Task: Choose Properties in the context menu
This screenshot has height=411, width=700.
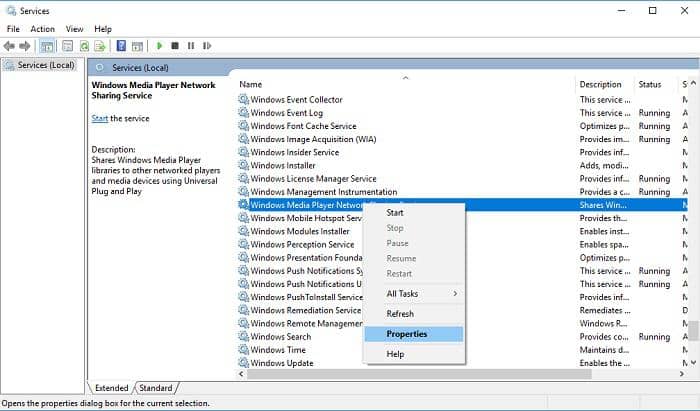Action: 414,334
